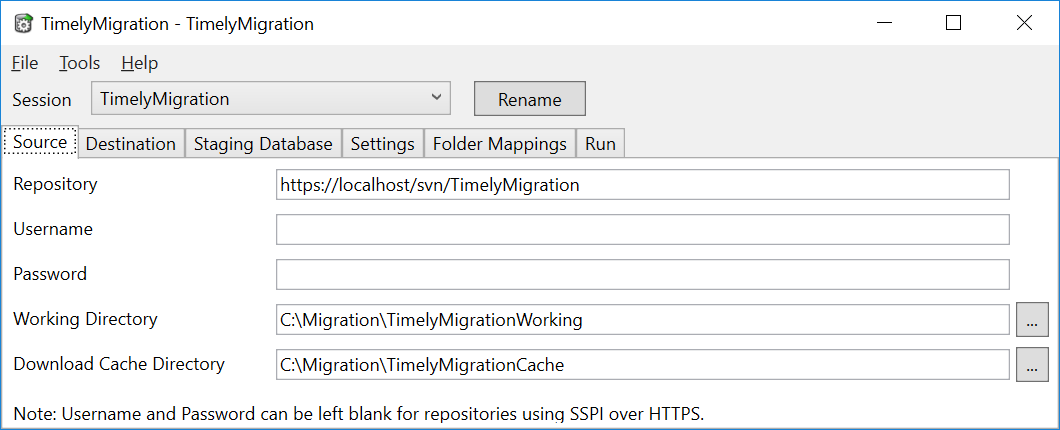The image size is (1060, 430).
Task: Select the Source tab
Action: click(x=40, y=142)
